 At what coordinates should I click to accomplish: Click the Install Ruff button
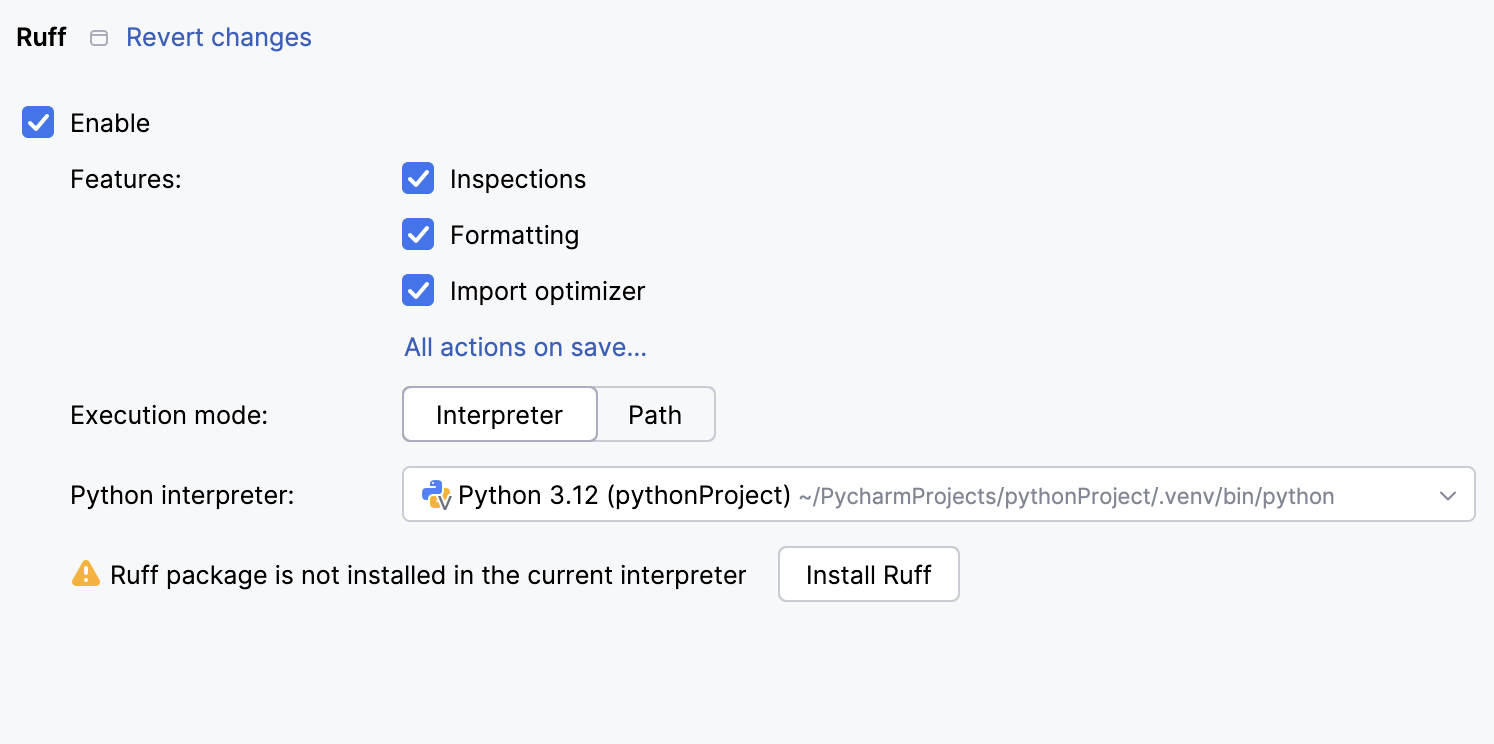(868, 575)
